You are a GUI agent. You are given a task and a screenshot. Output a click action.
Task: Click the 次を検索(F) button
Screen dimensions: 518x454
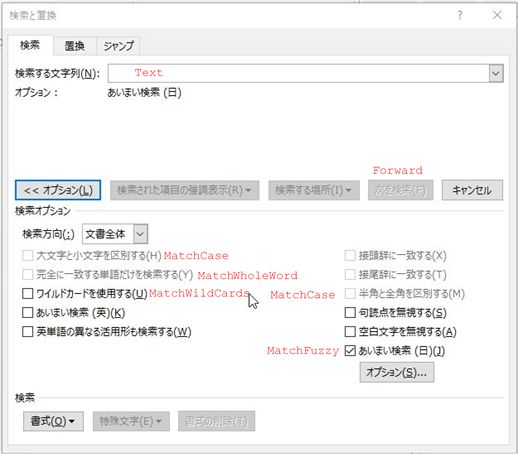coord(401,190)
